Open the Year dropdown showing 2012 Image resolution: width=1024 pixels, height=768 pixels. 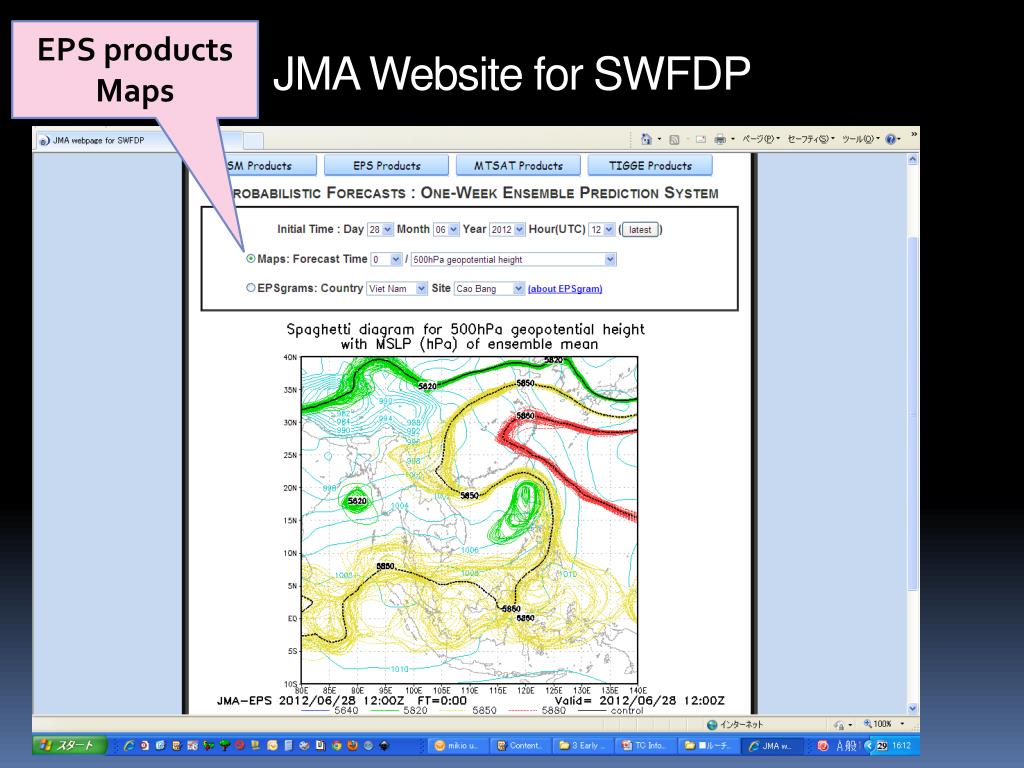pyautogui.click(x=507, y=229)
